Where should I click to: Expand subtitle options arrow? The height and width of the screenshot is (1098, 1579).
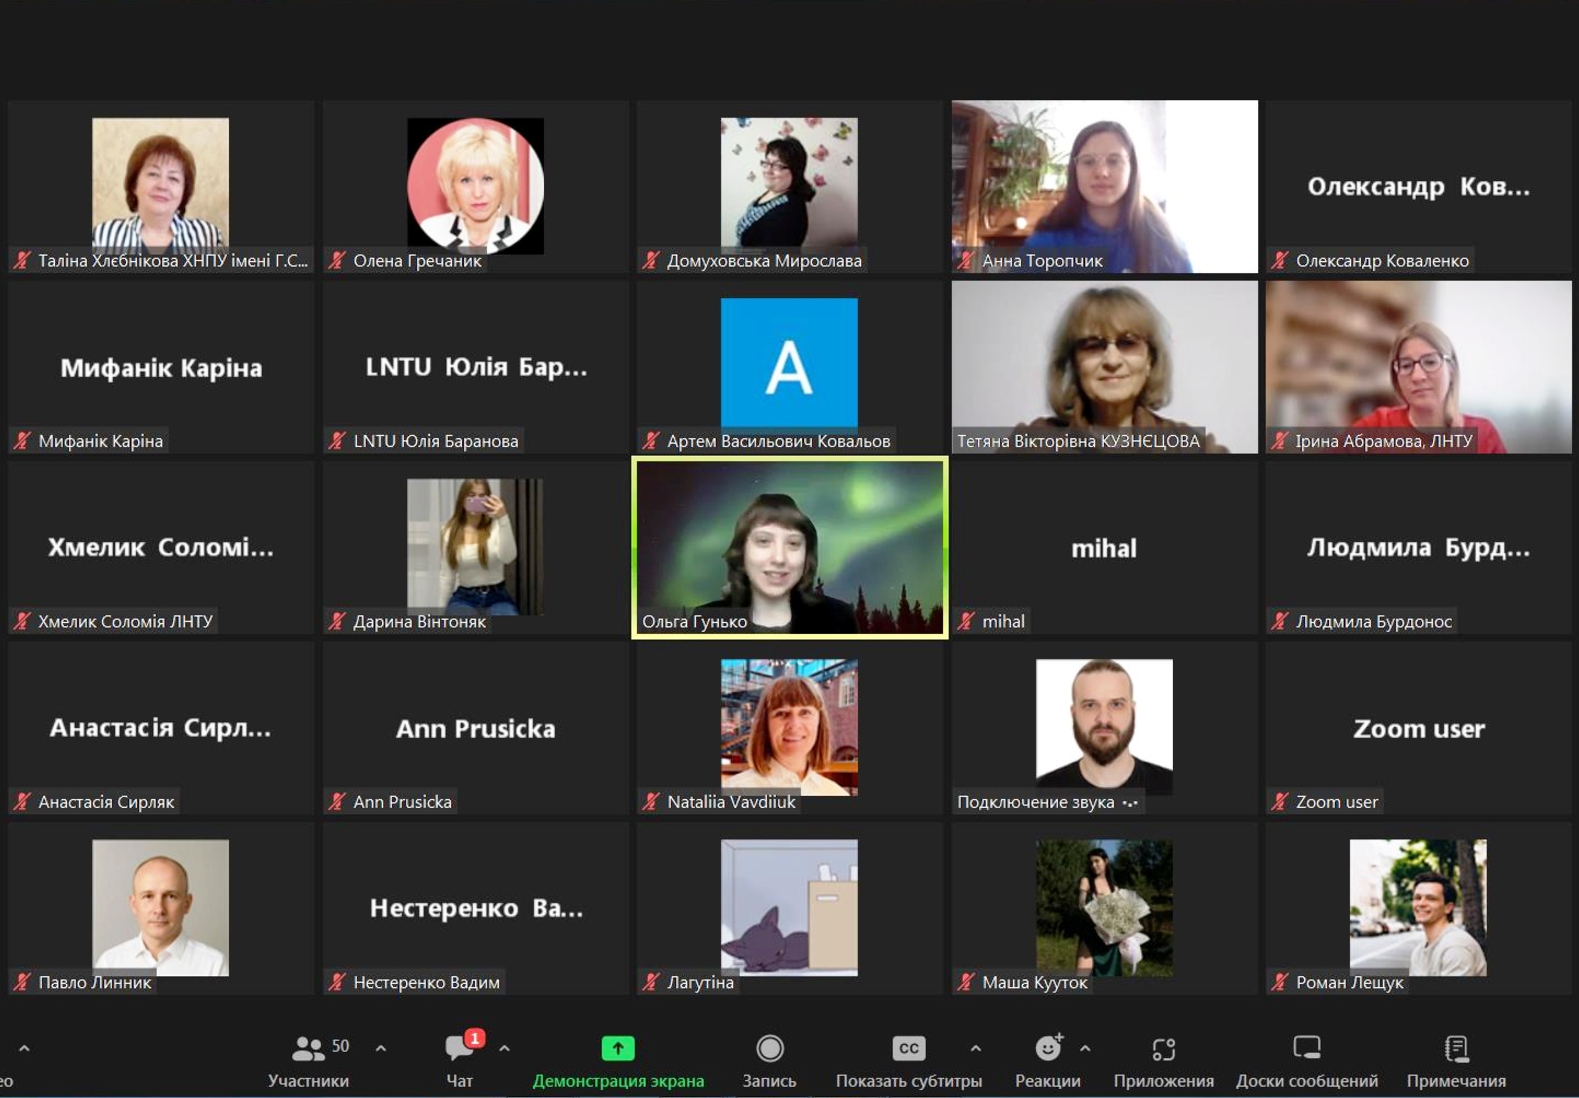point(975,1049)
